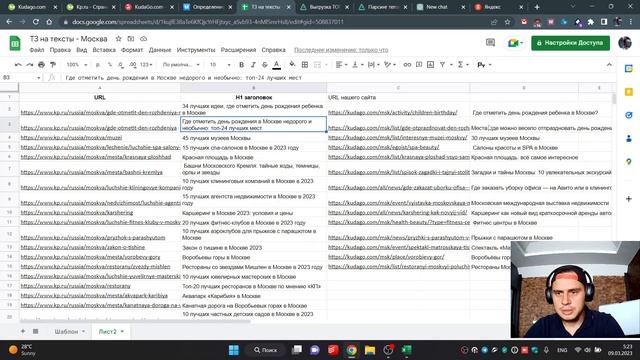This screenshot has height=360, width=640.
Task: Insert a link via toolbar
Action: point(407,64)
